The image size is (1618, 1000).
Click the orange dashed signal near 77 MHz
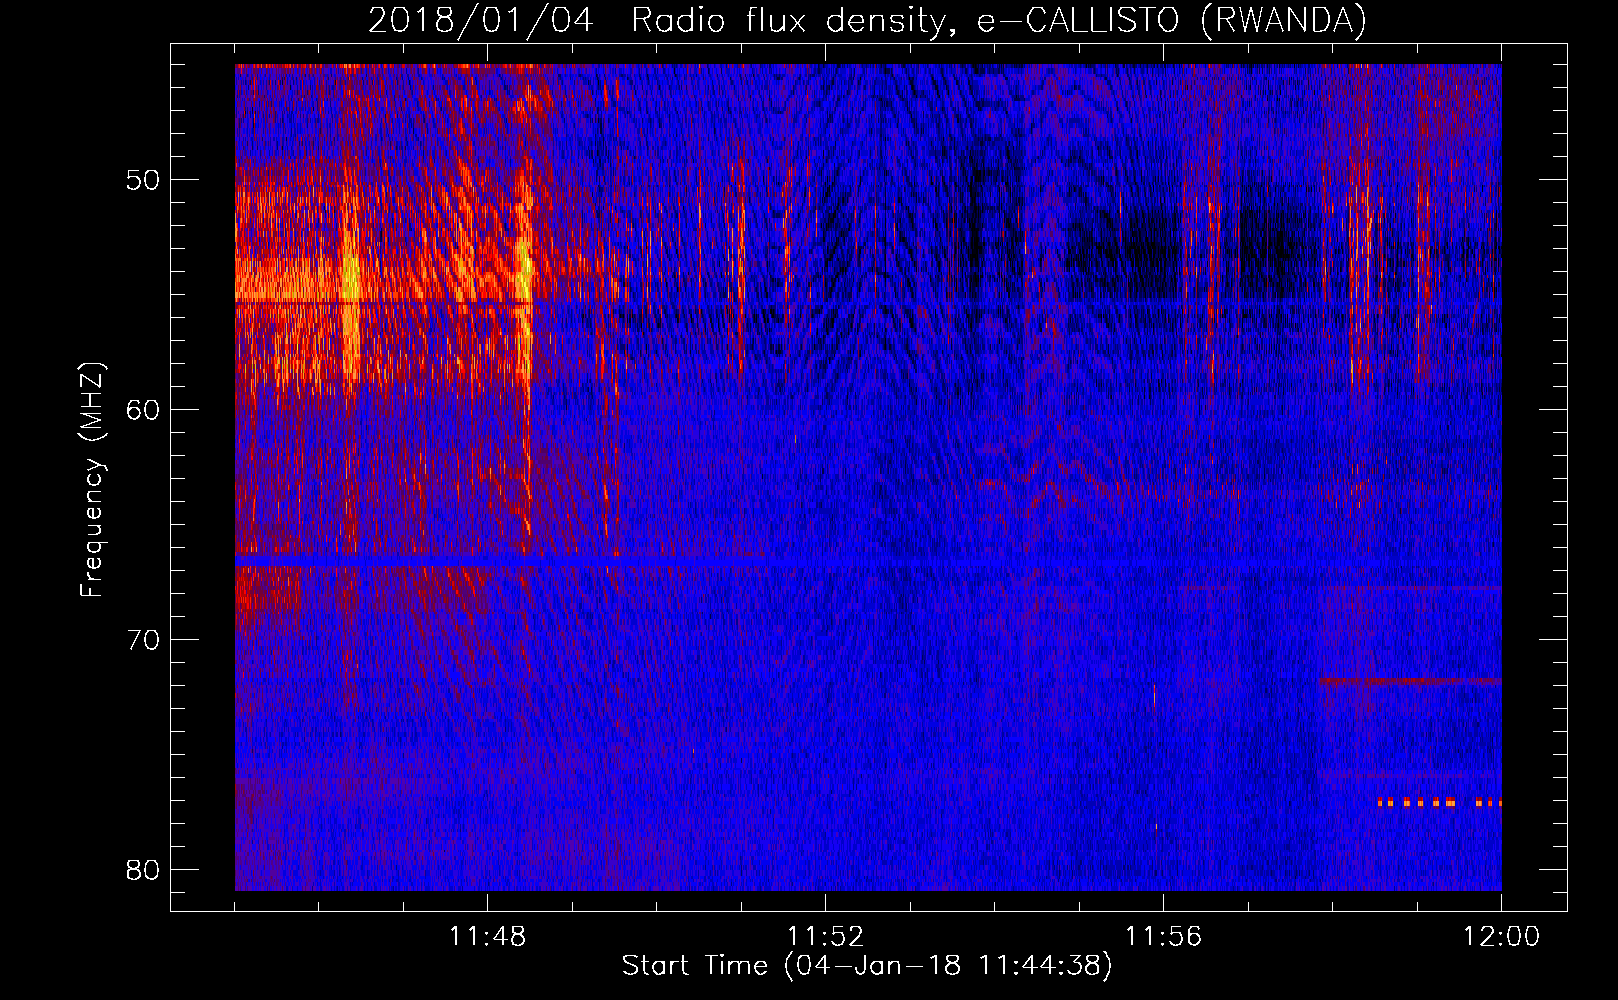click(x=1439, y=802)
